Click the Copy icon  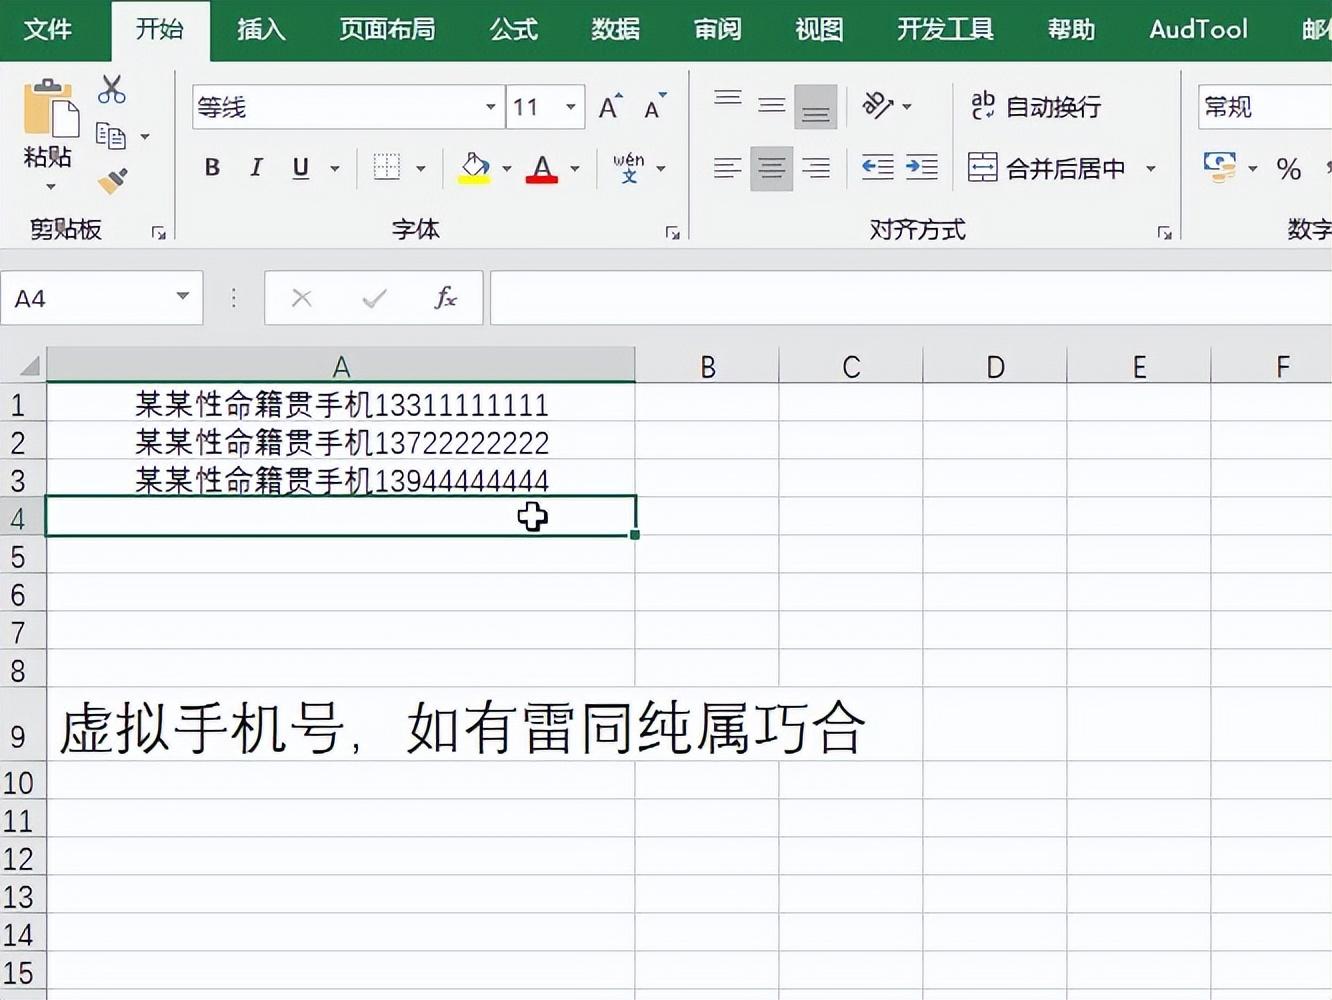tap(110, 136)
